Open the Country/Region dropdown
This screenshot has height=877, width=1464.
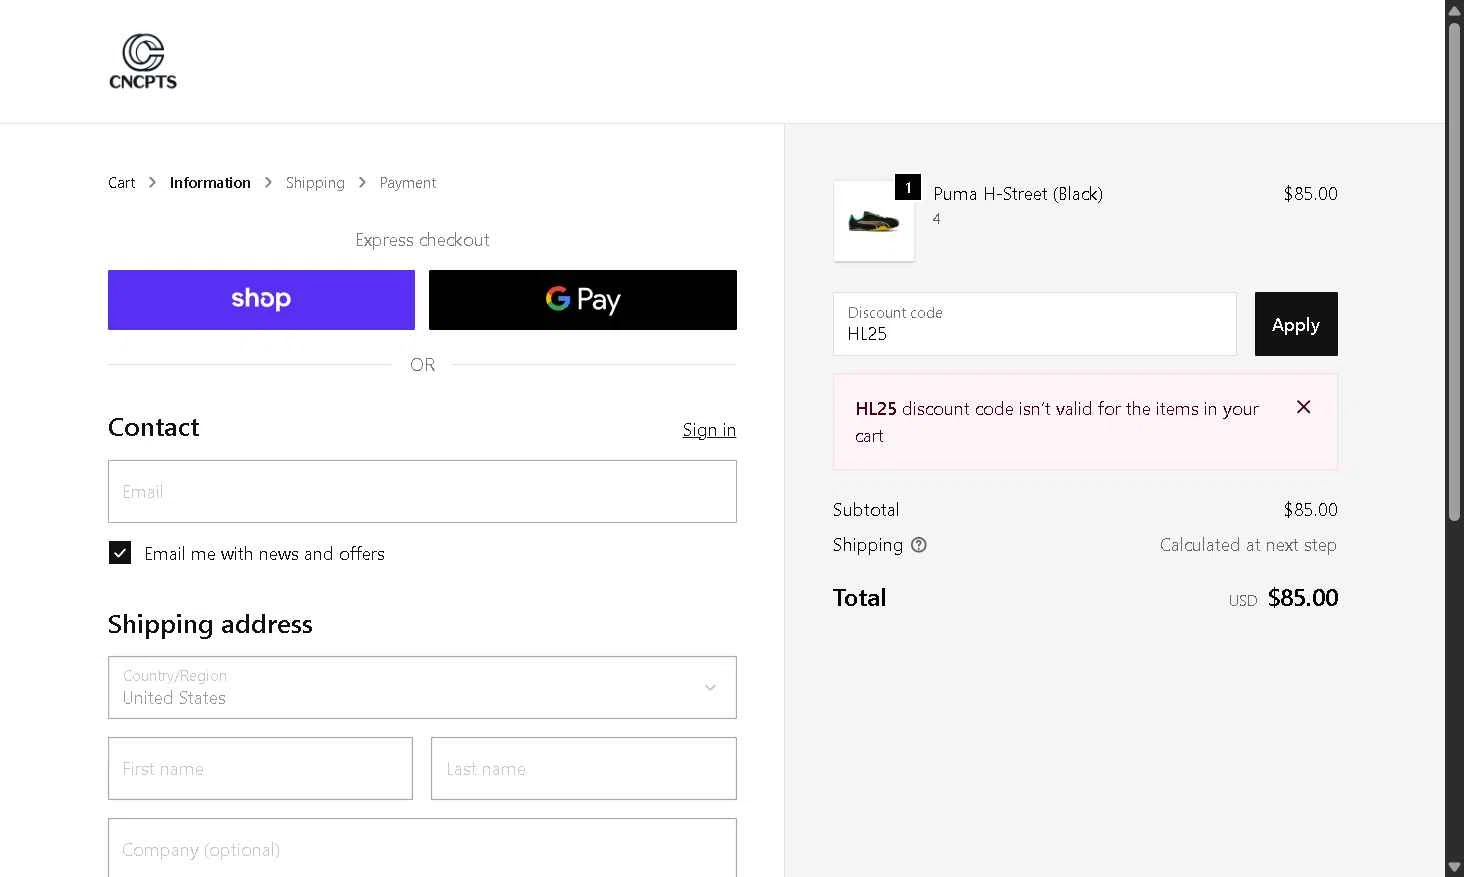coord(422,687)
